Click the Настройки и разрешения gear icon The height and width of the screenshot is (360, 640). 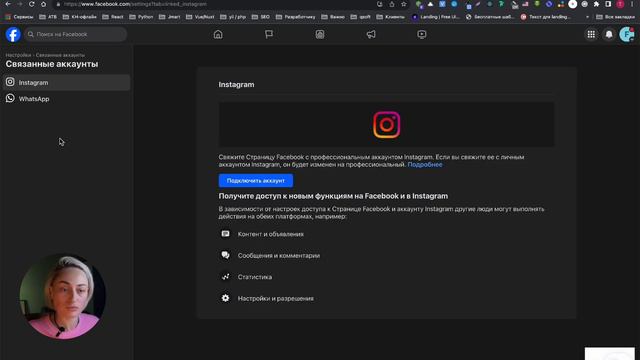tap(225, 298)
